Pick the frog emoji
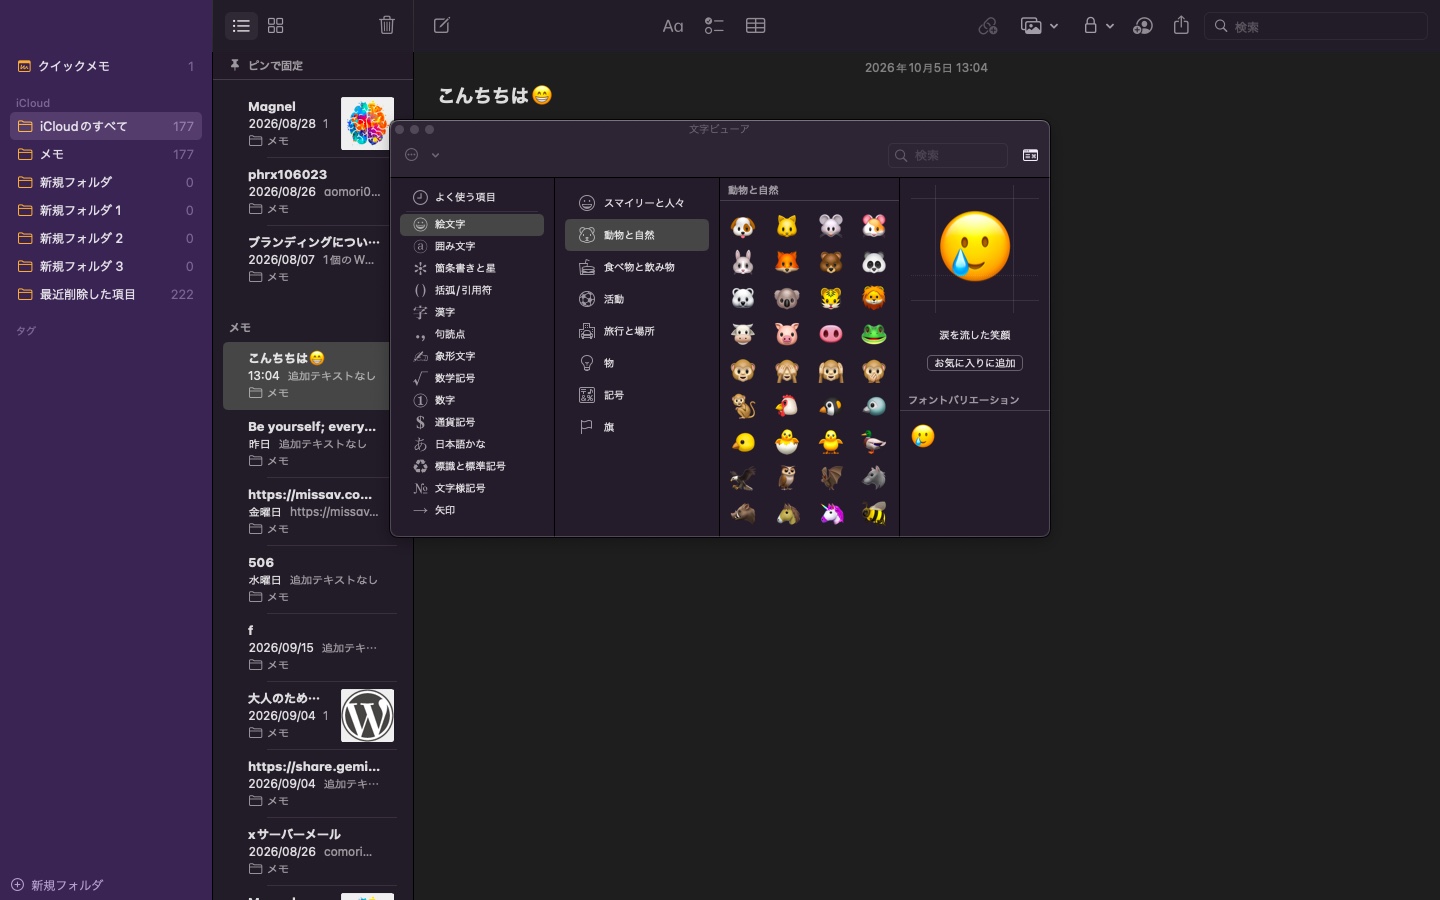1440x900 pixels. pyautogui.click(x=874, y=335)
